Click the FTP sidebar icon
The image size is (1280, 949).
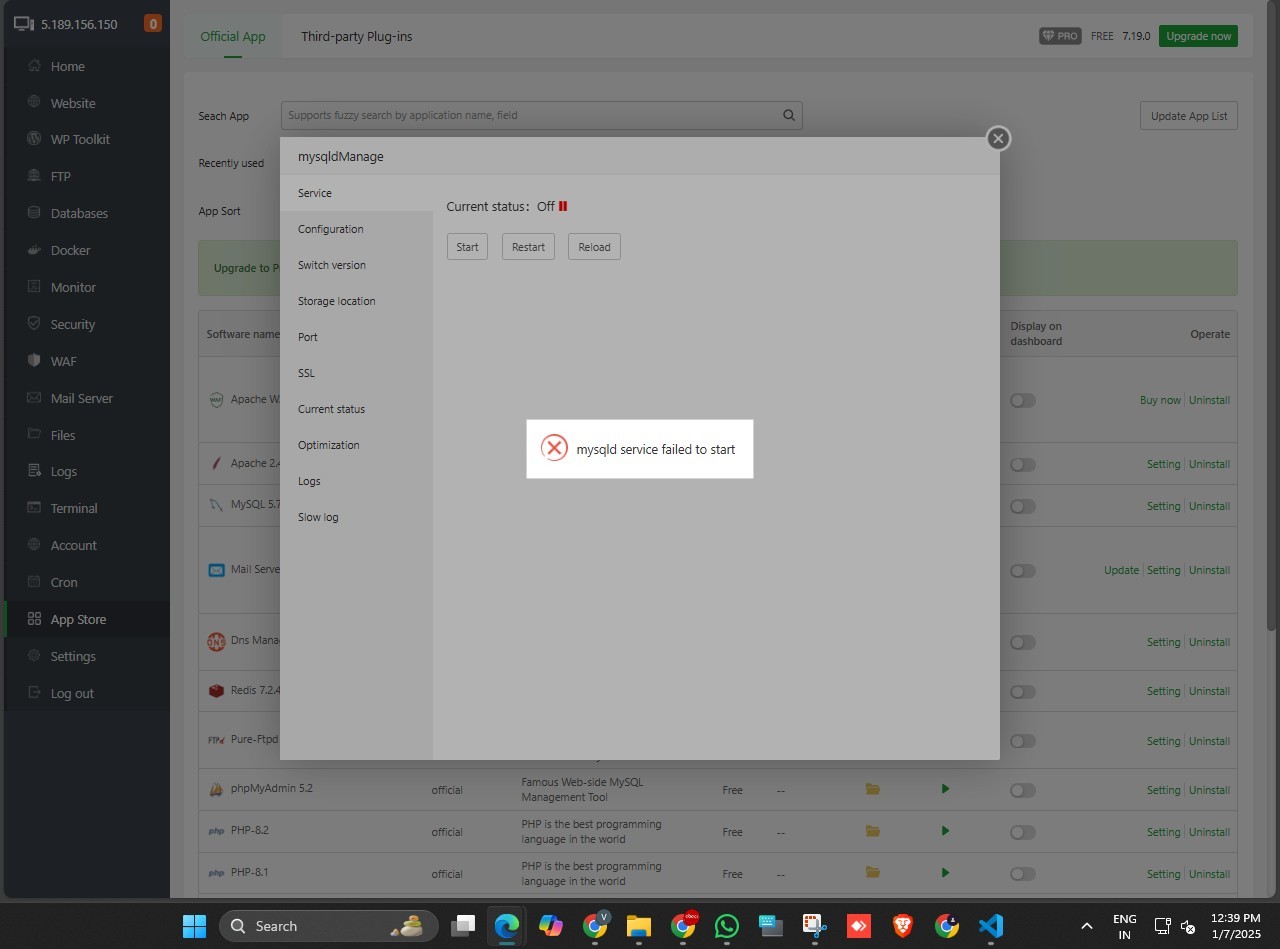(34, 176)
